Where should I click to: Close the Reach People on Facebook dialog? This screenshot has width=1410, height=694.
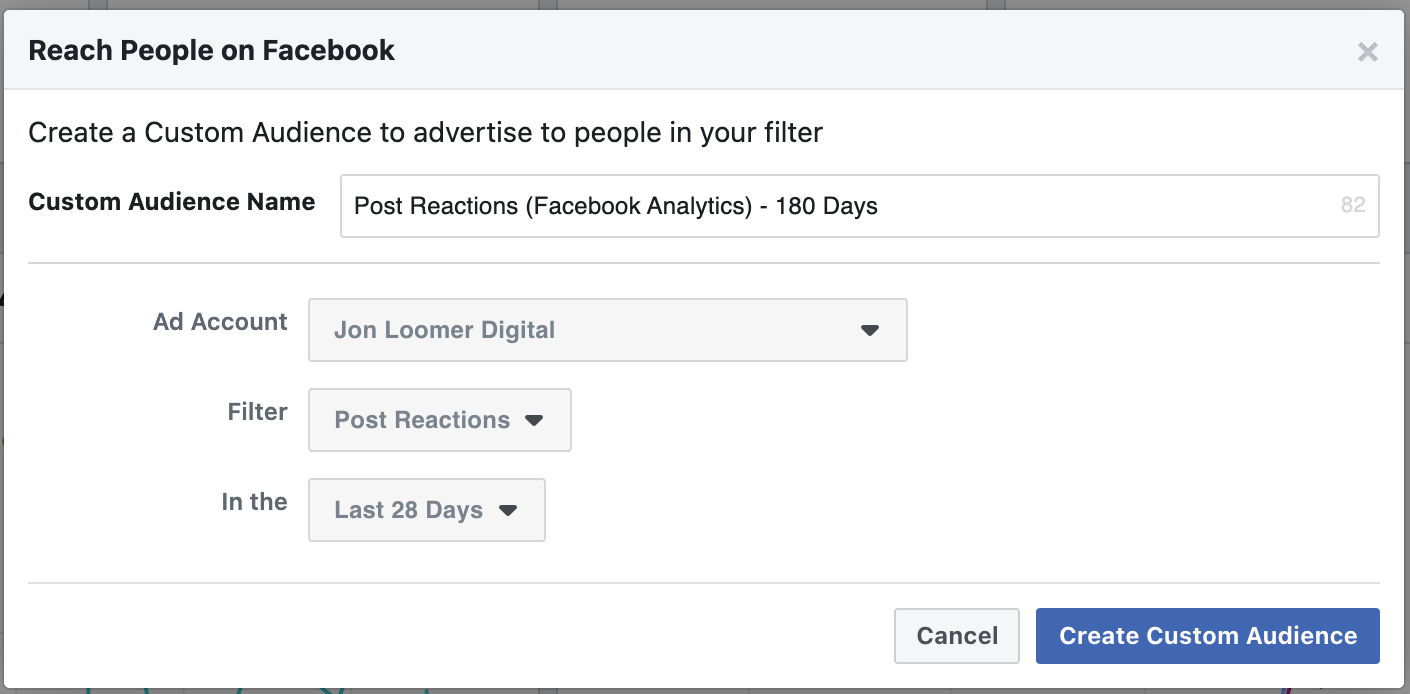(x=1367, y=52)
